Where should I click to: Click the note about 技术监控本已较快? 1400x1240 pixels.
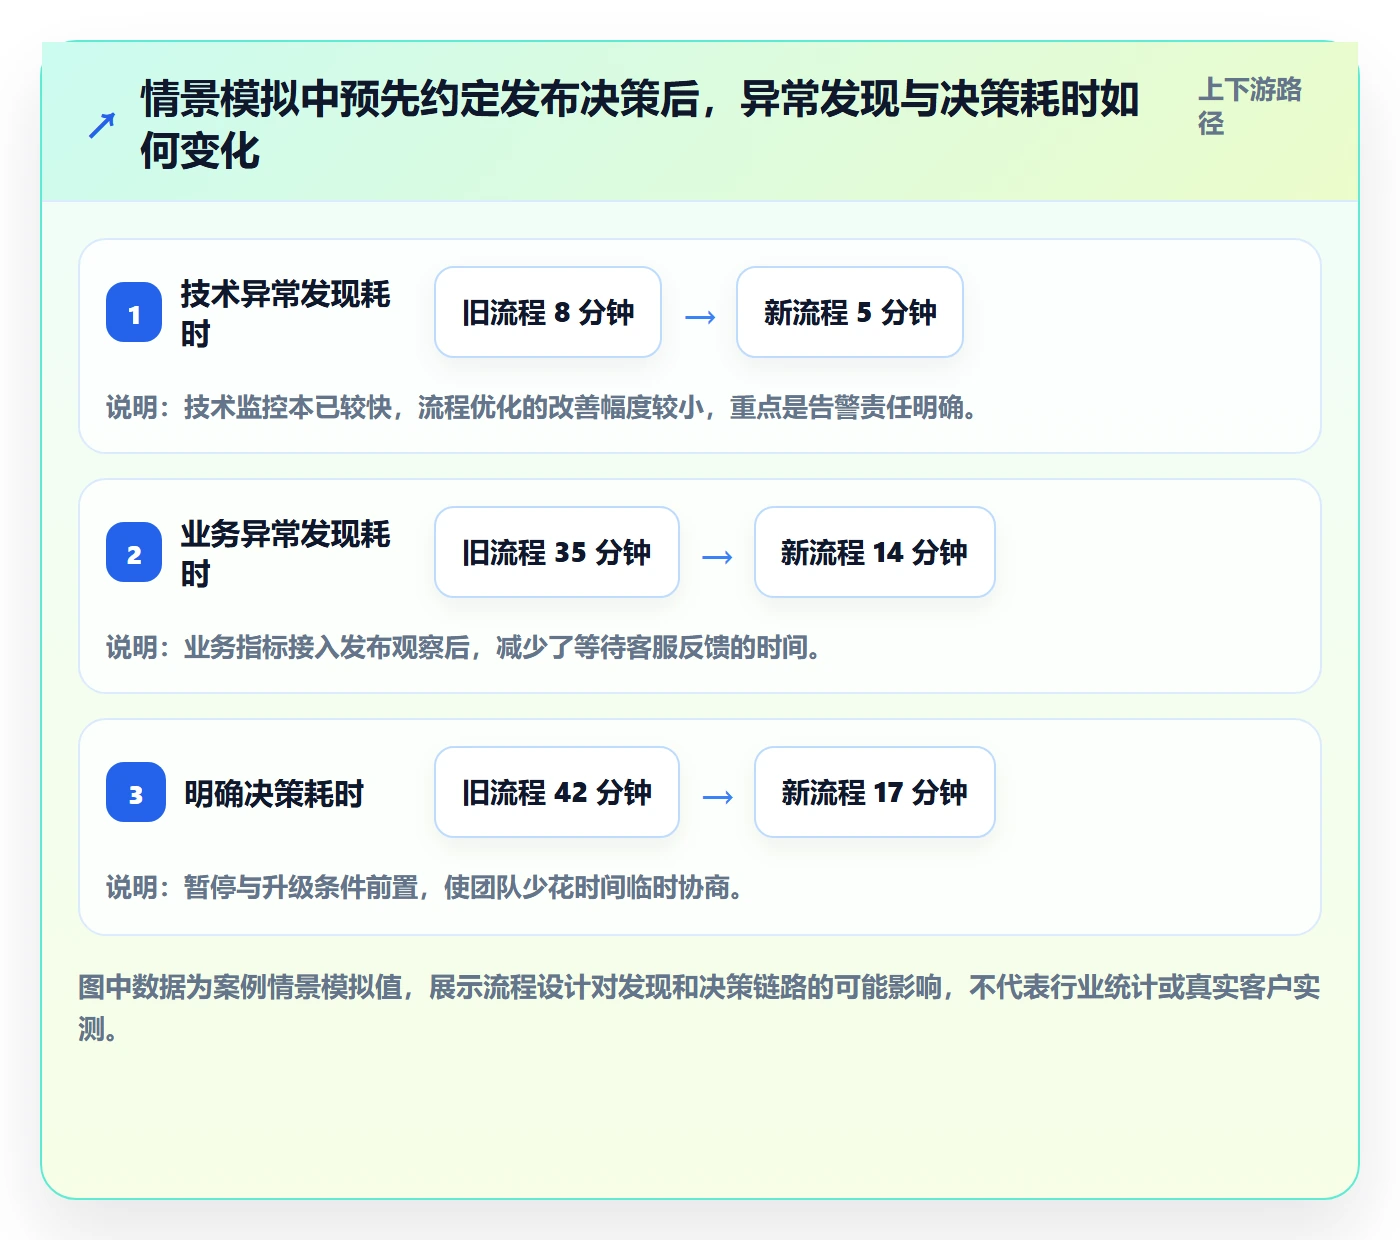[x=541, y=408]
